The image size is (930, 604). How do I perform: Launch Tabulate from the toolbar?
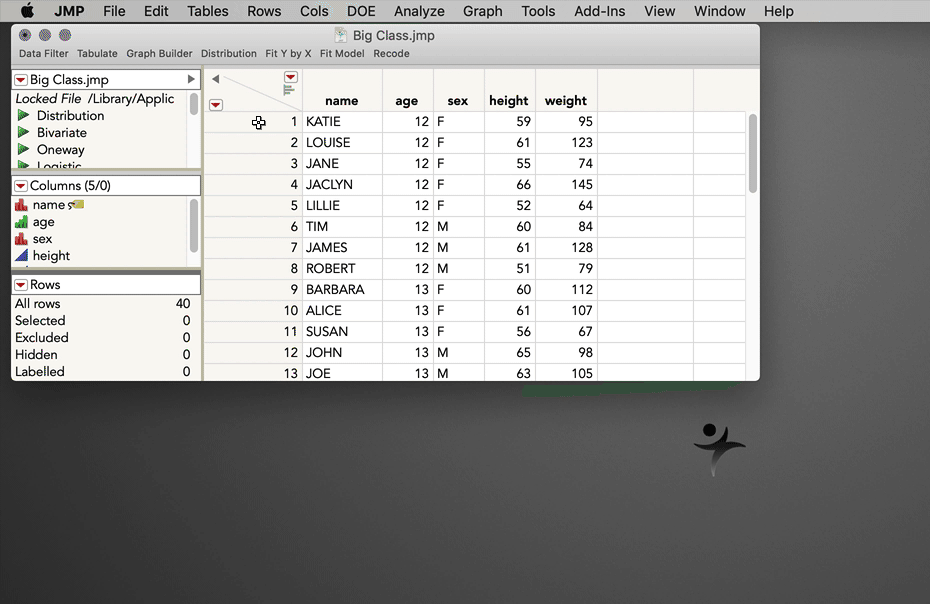click(97, 53)
